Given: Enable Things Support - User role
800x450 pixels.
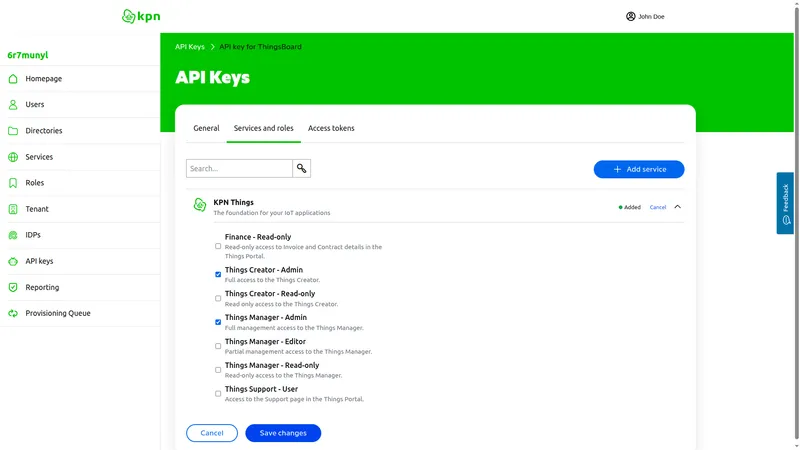Looking at the screenshot, I should point(218,394).
